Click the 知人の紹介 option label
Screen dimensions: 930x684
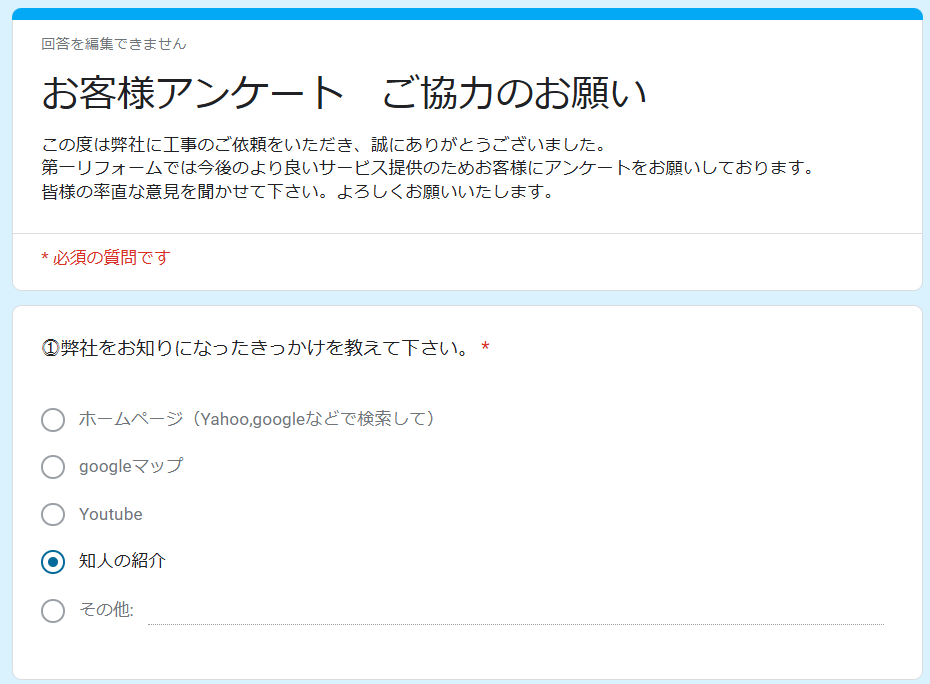pyautogui.click(x=122, y=561)
